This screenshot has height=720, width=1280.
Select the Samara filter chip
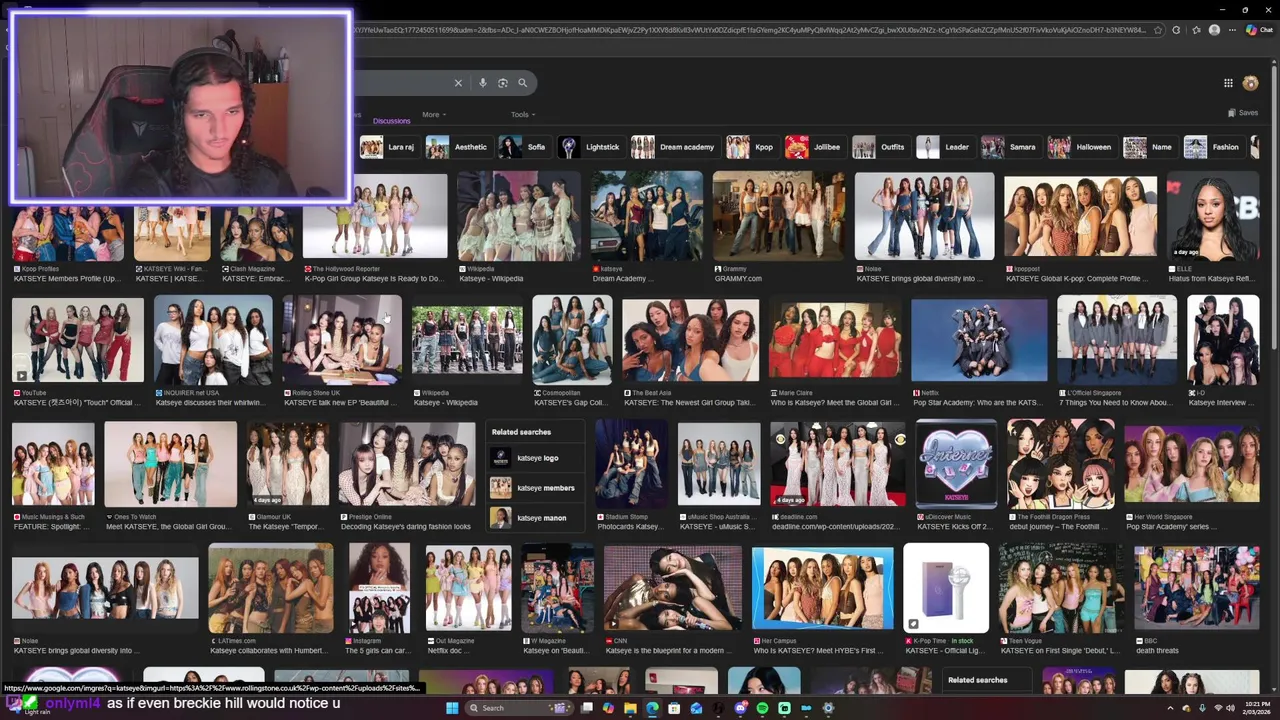[1010, 147]
